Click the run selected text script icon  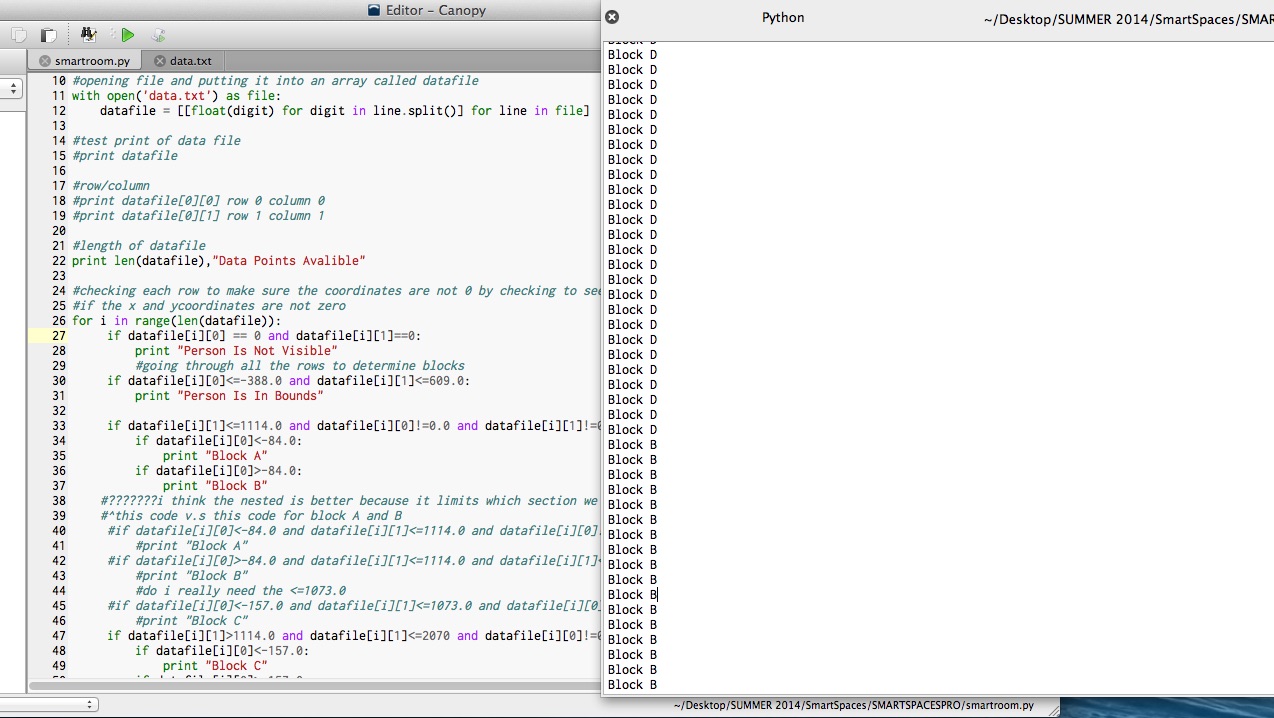coord(158,35)
